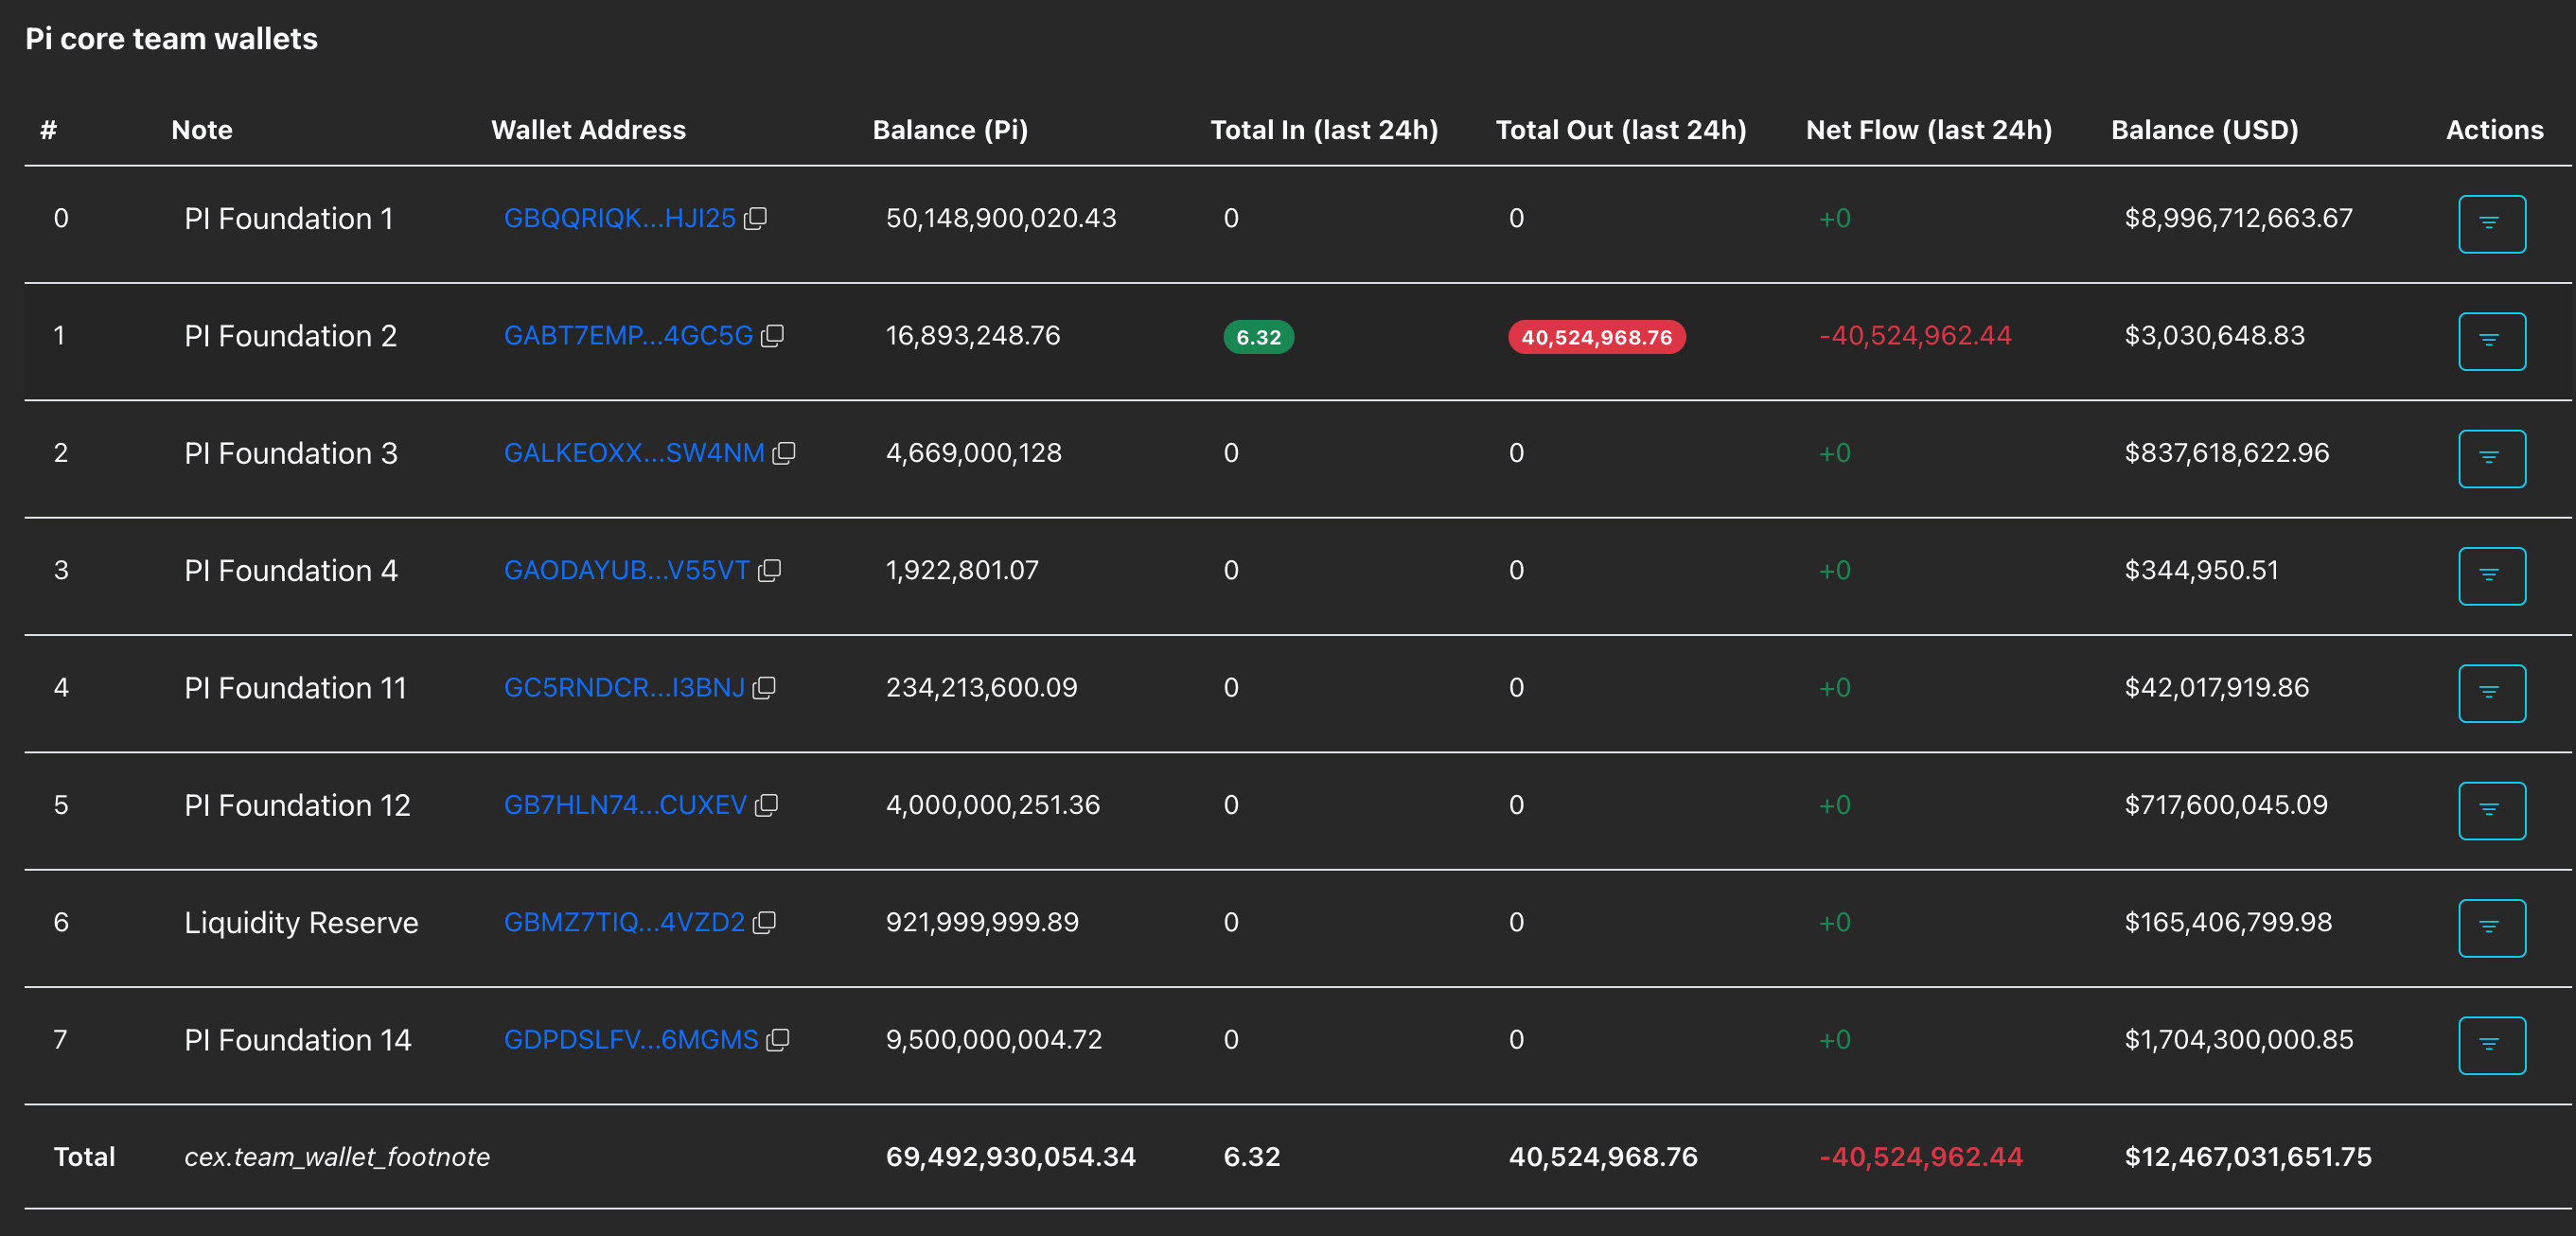Open GBQQRIQK...HJI25 wallet link

click(x=619, y=218)
